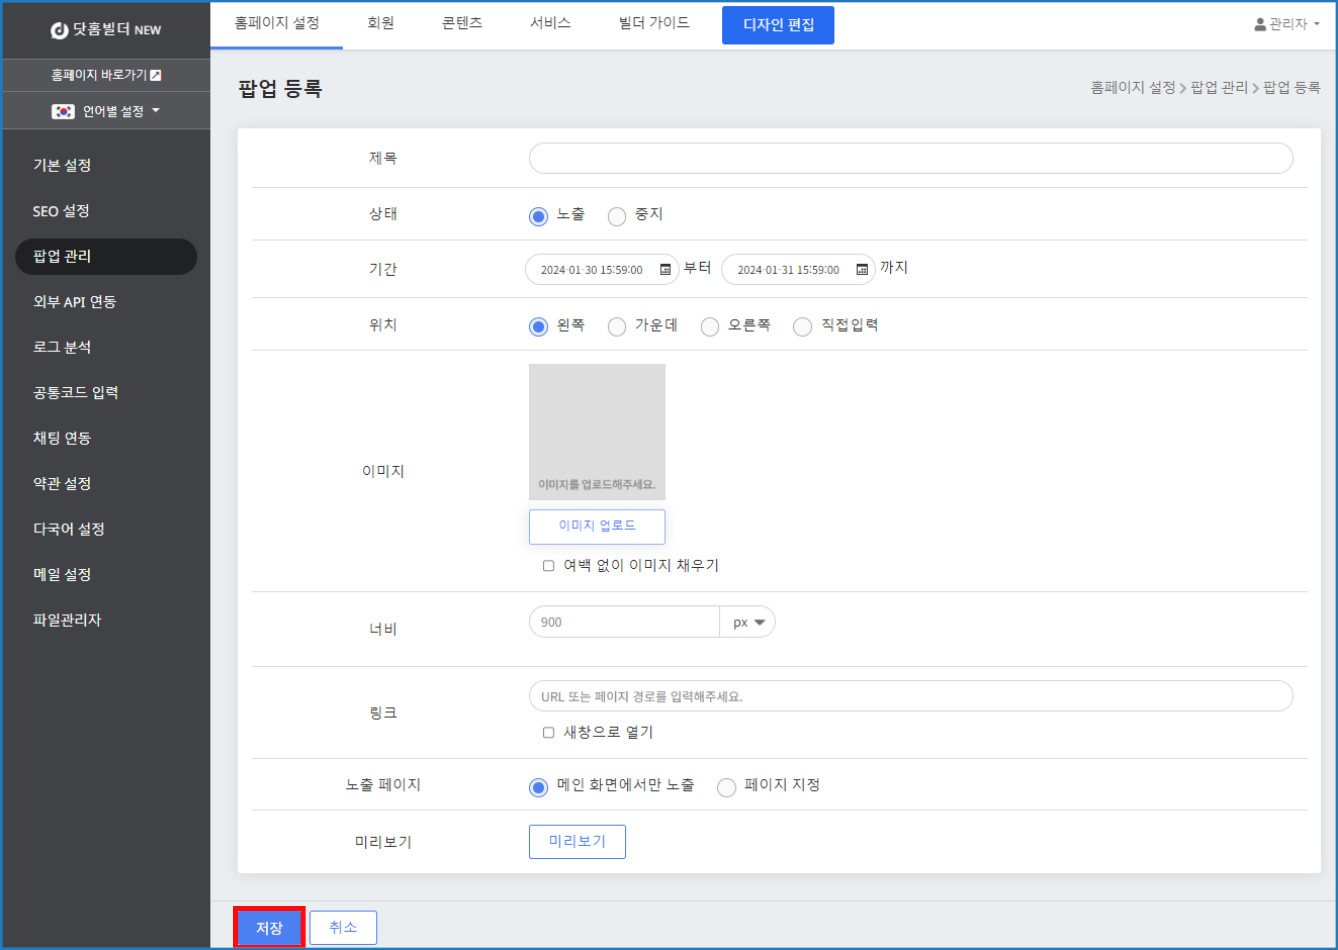This screenshot has width=1338, height=950.
Task: Expand the px width unit dropdown
Action: pos(747,622)
